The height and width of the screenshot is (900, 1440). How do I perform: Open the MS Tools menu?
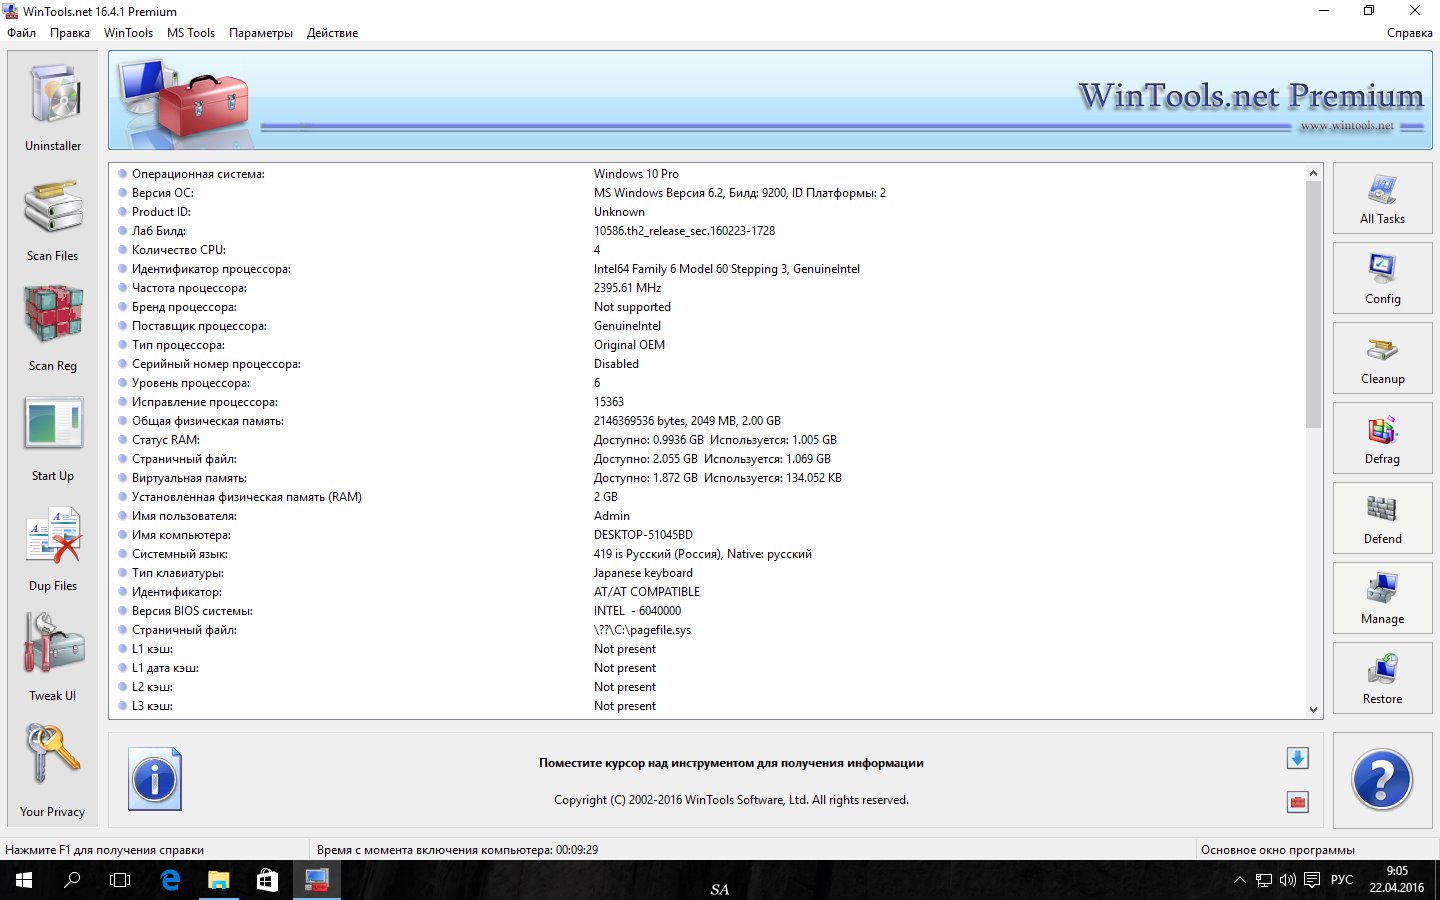click(191, 33)
